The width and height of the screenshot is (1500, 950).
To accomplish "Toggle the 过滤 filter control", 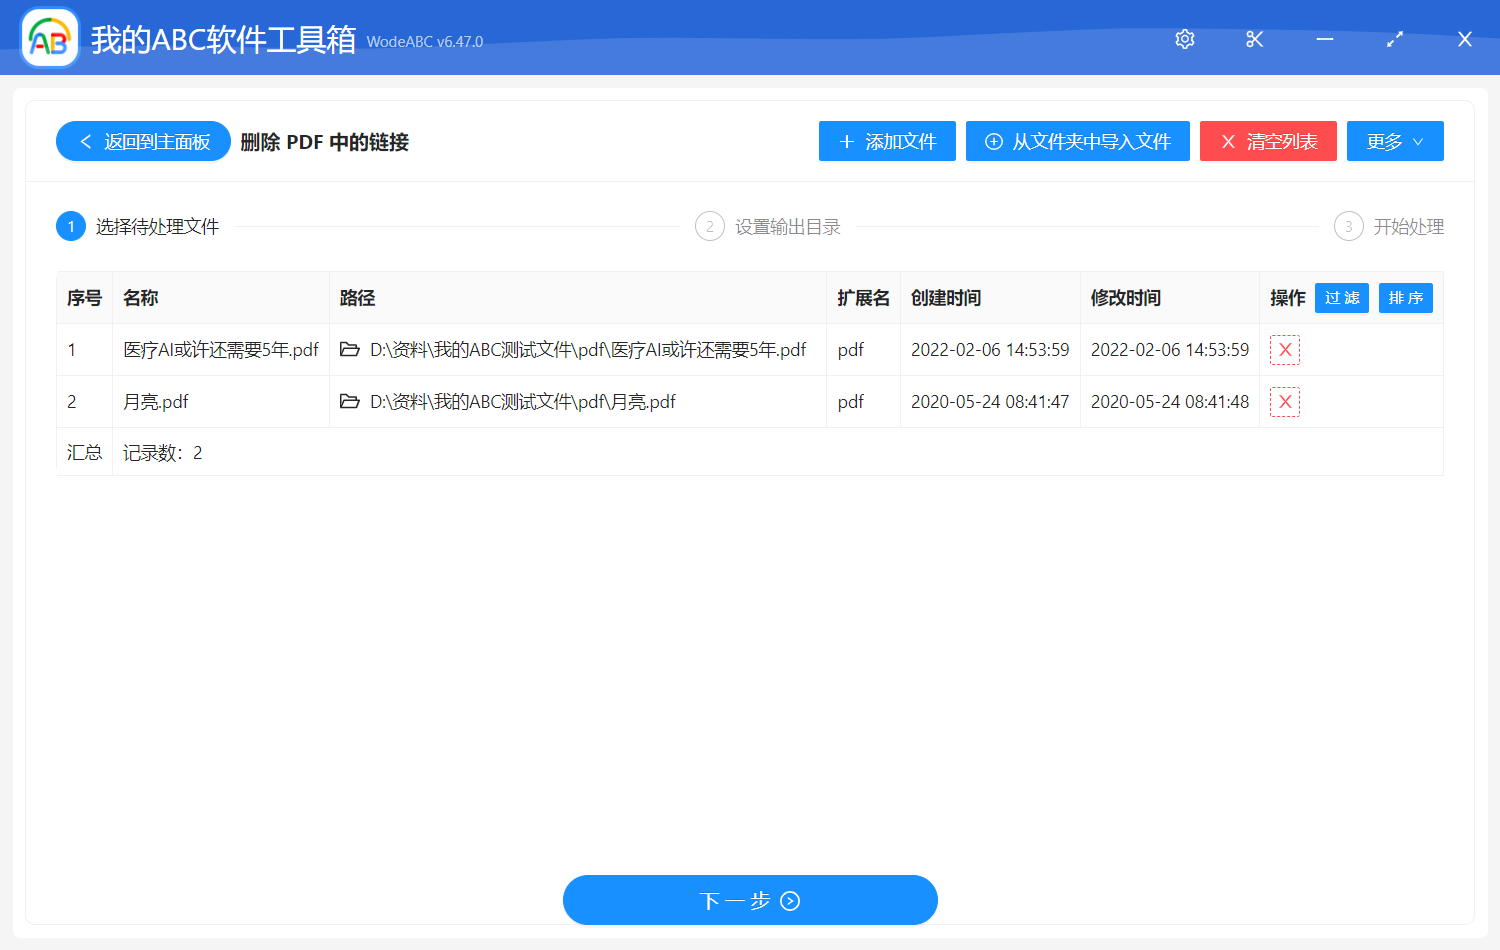I will click(1341, 297).
